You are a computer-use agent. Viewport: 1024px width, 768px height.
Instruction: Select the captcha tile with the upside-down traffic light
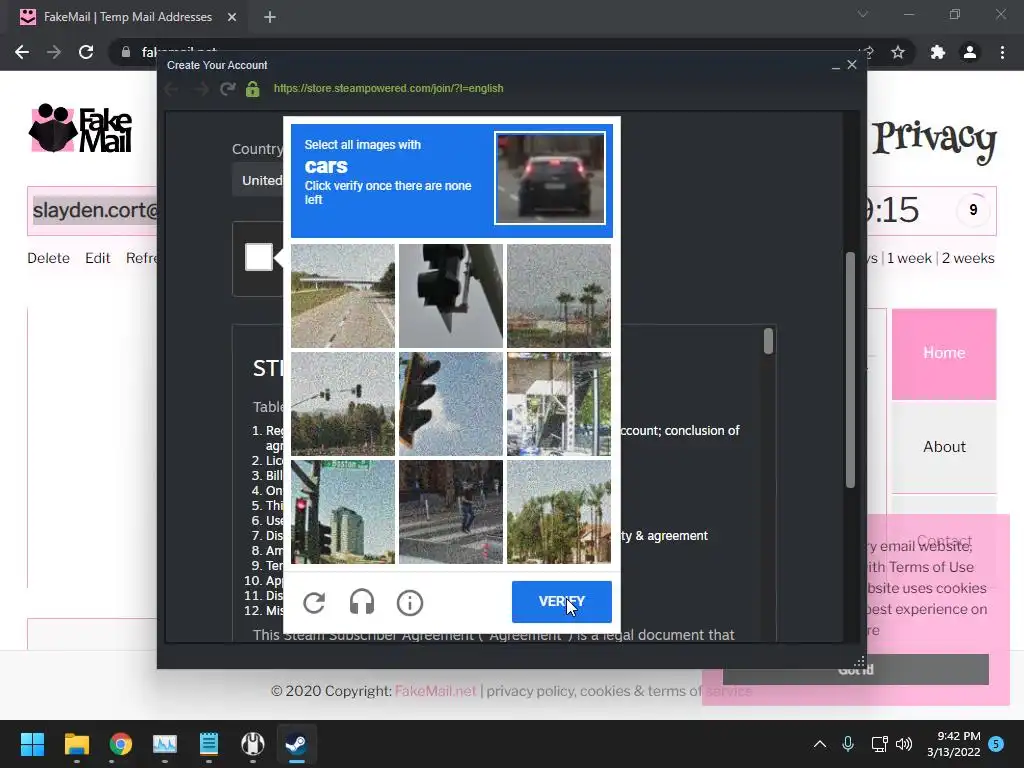[x=451, y=296]
